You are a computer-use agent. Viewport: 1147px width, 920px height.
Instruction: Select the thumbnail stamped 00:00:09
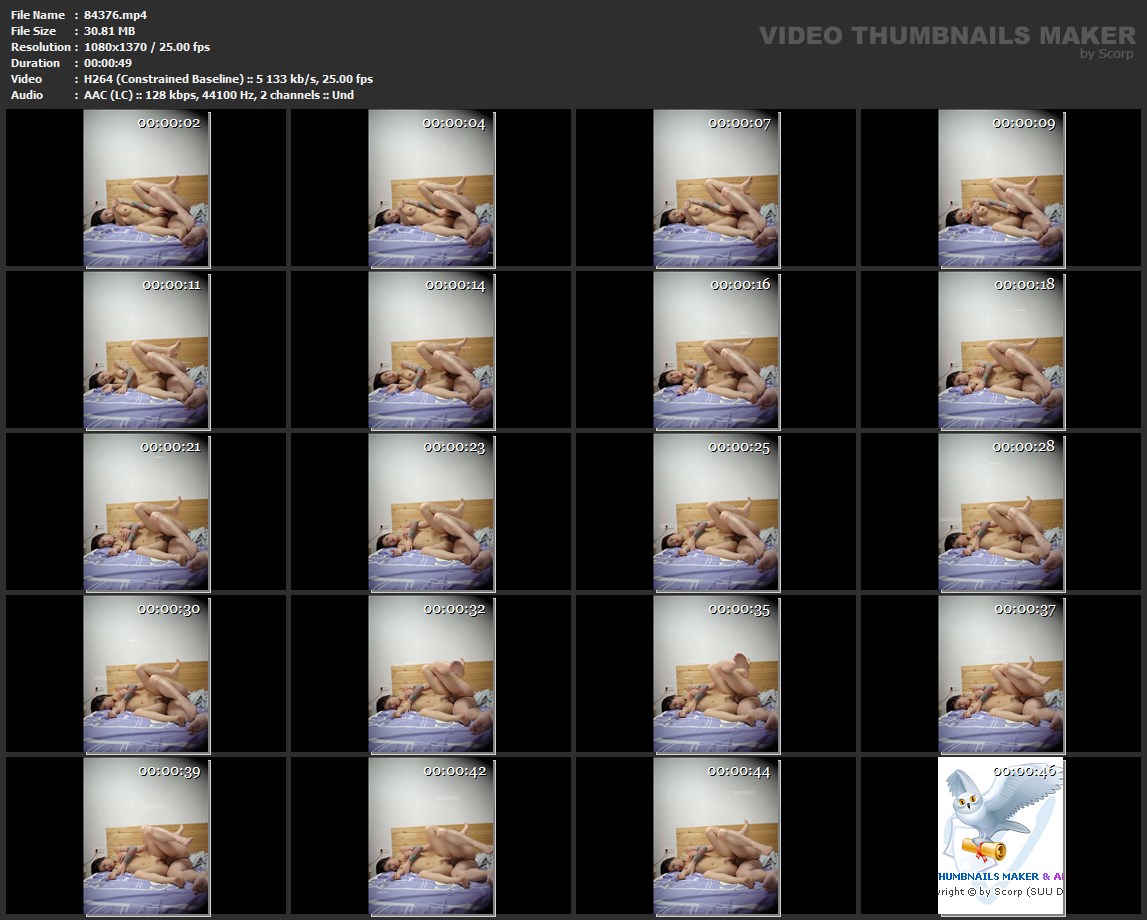(1001, 189)
